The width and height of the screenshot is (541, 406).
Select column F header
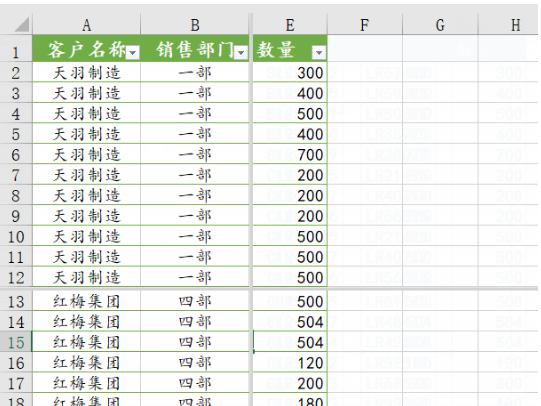[x=365, y=24]
